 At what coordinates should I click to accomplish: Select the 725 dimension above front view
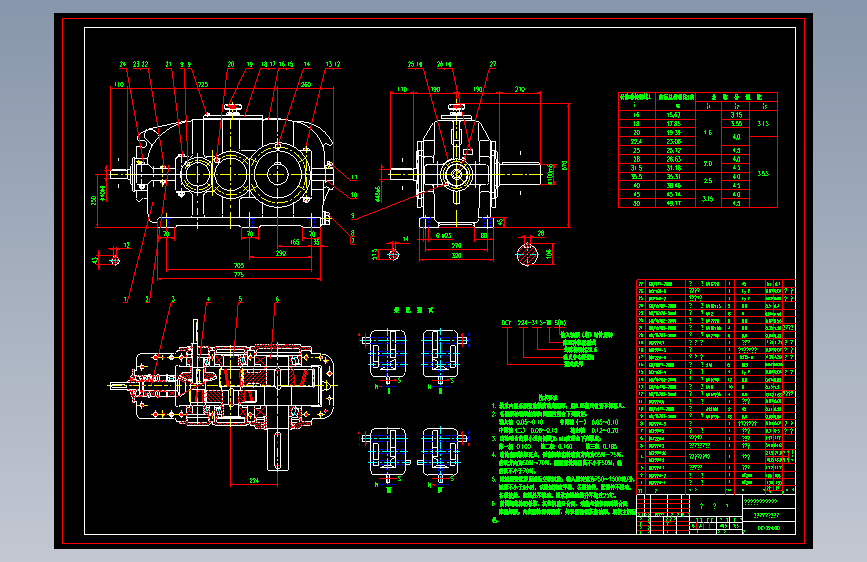coord(203,85)
